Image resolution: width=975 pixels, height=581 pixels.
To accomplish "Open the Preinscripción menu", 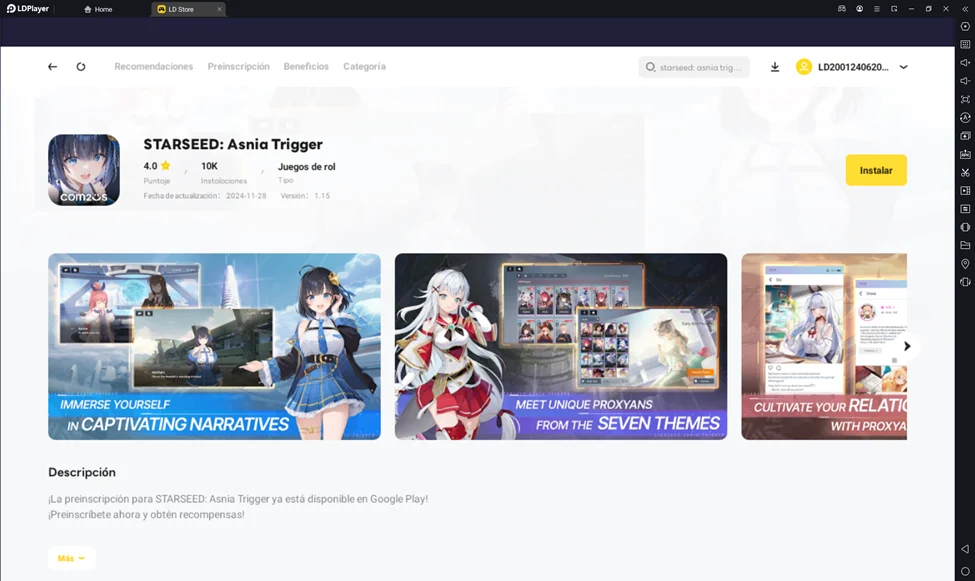I will [239, 67].
